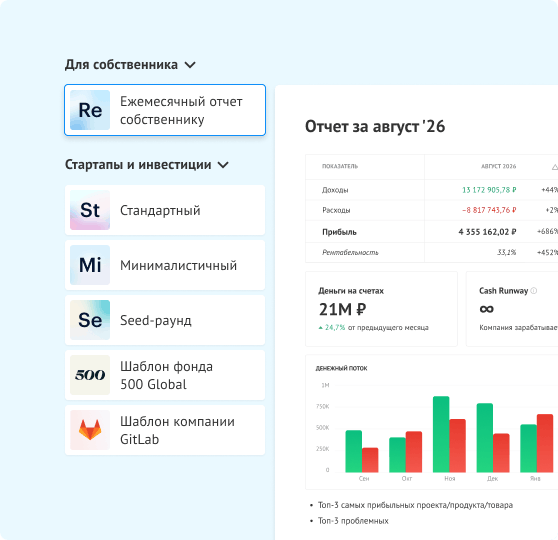
Task: Click the green bar for Ноя
Action: (x=441, y=434)
